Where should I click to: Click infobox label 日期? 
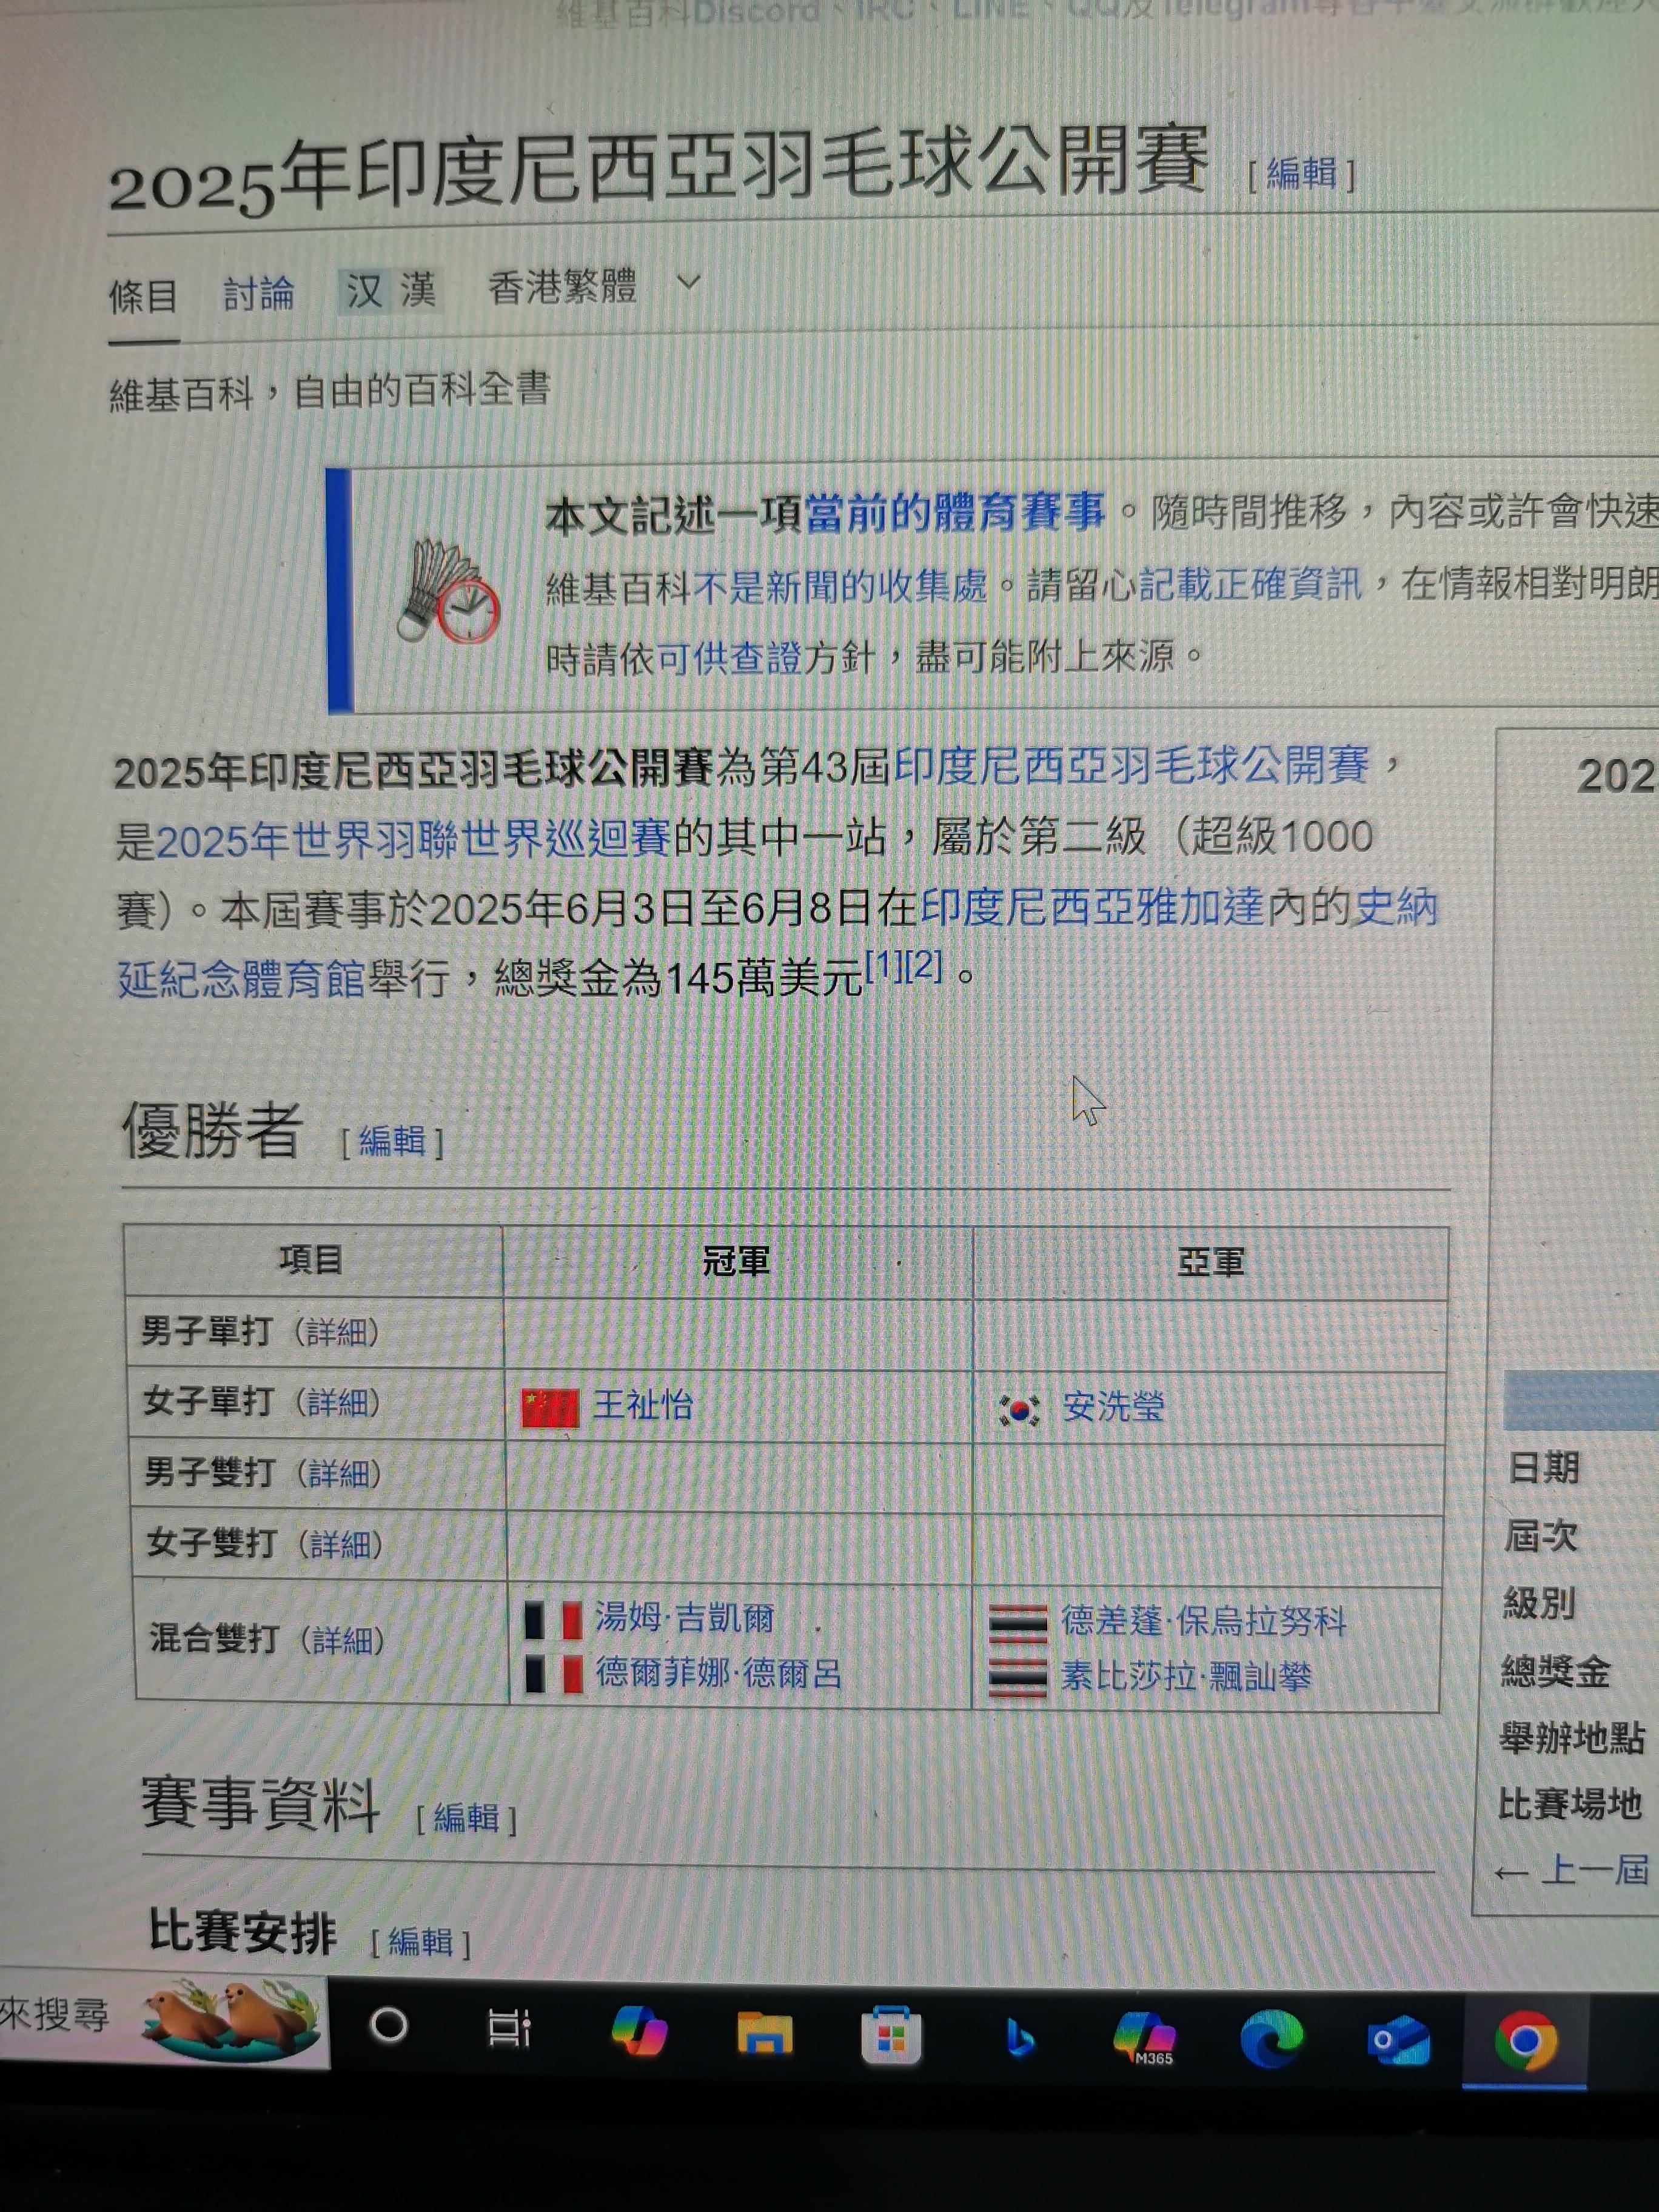pos(1543,1468)
